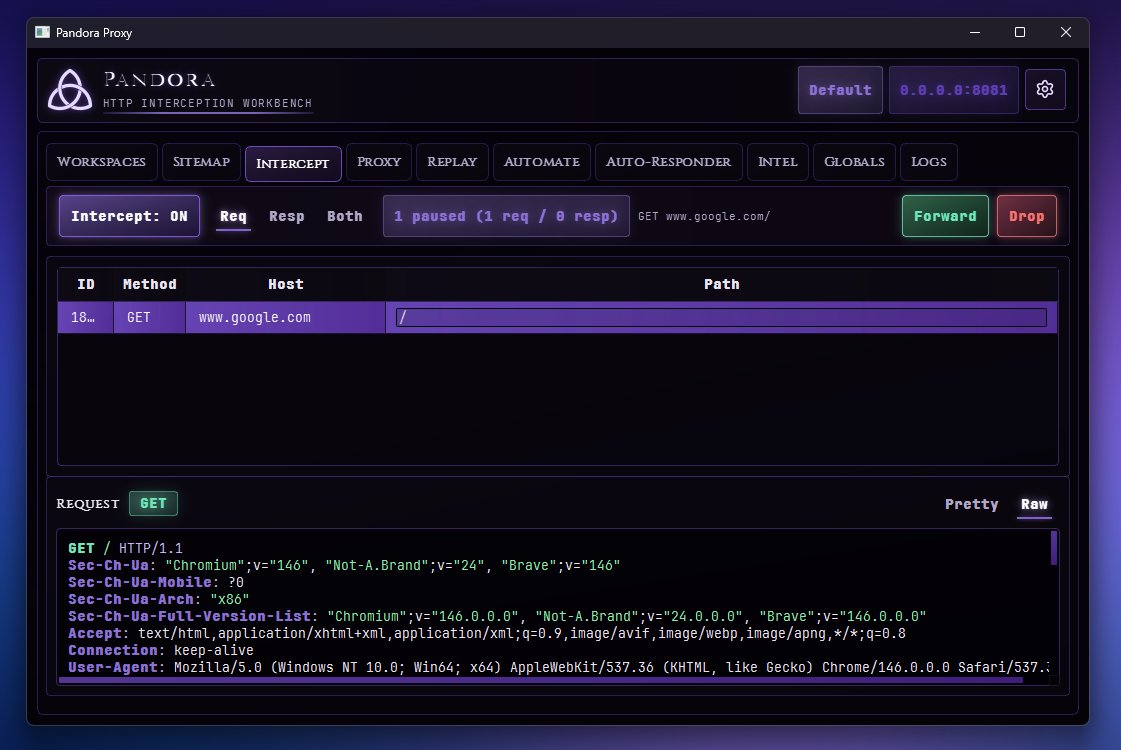
Task: Maximize the Pandora Proxy window
Action: point(1020,32)
